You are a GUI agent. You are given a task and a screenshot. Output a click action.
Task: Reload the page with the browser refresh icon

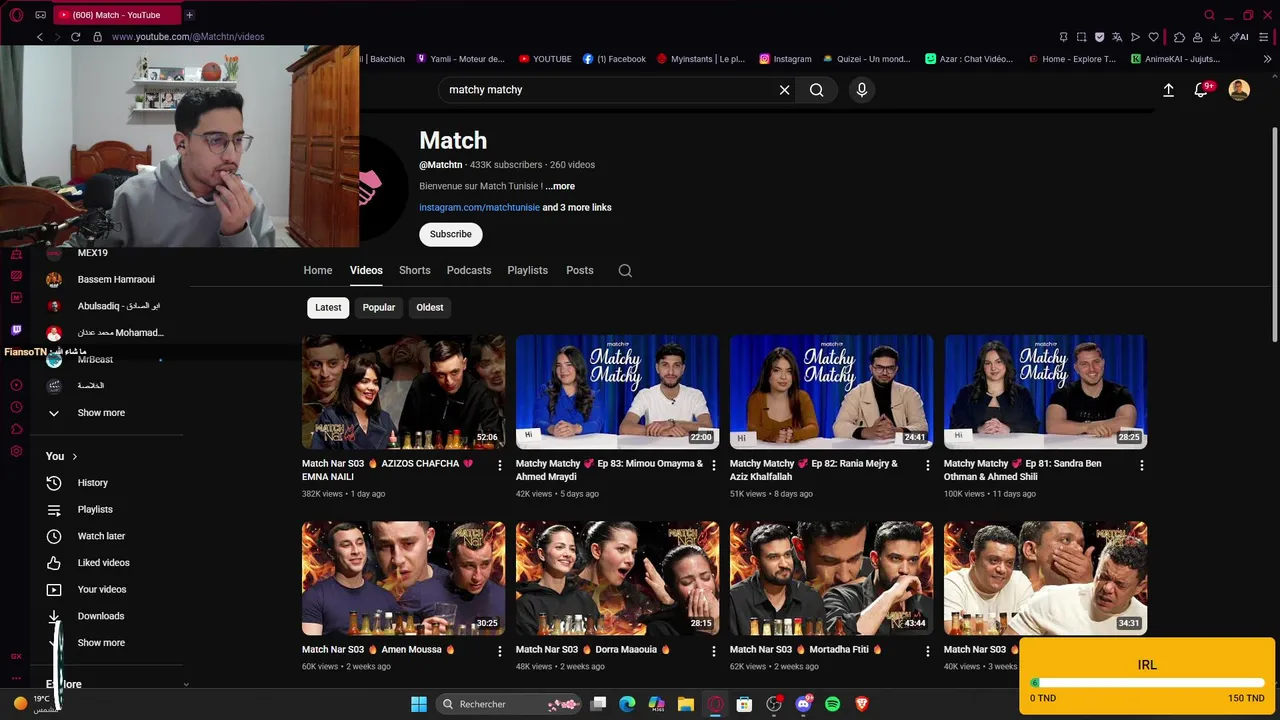[x=75, y=37]
